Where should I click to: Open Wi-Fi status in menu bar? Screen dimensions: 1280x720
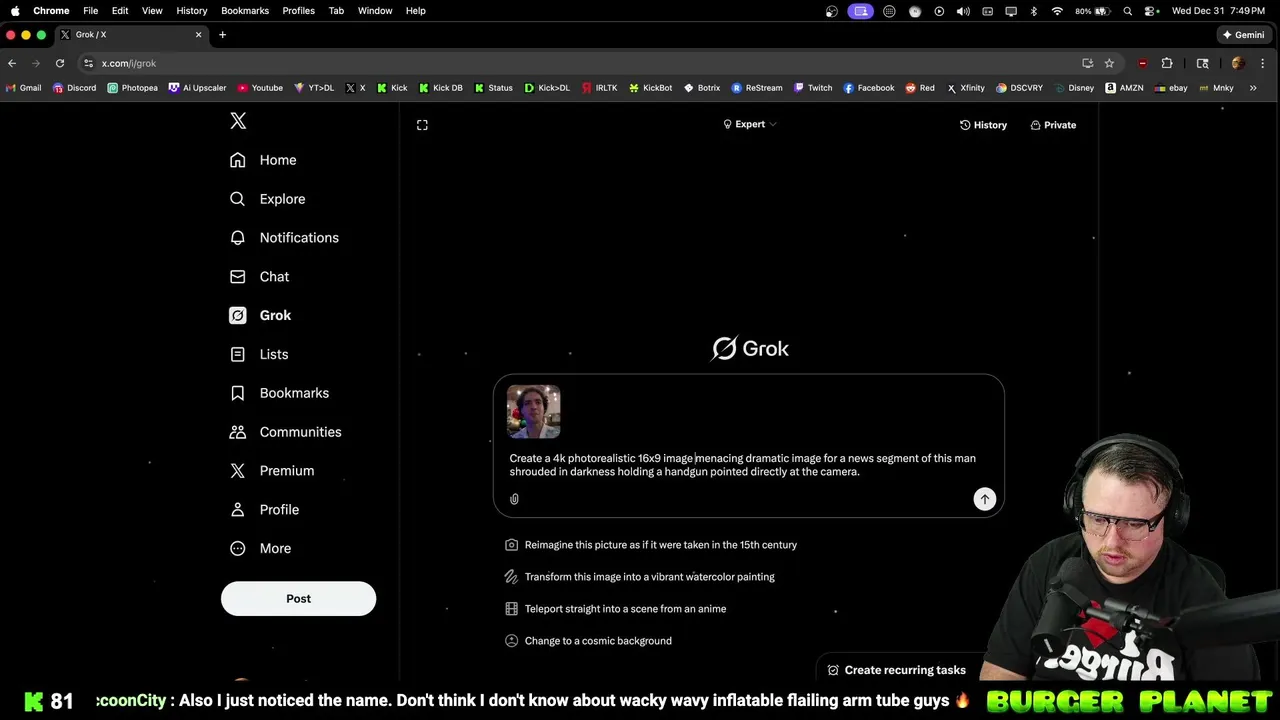(1057, 11)
